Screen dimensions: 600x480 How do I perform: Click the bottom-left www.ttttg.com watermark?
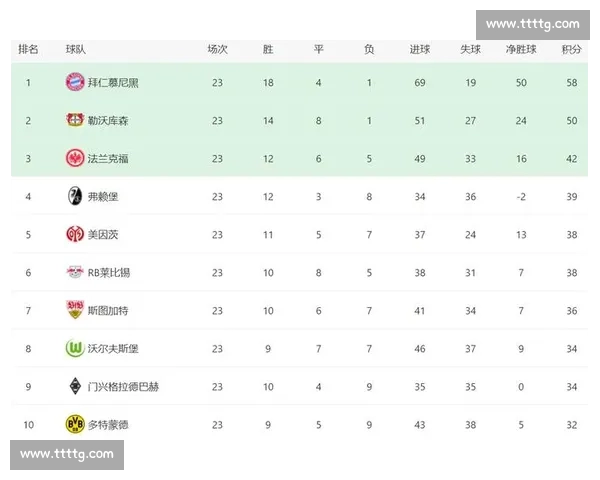pos(67,455)
